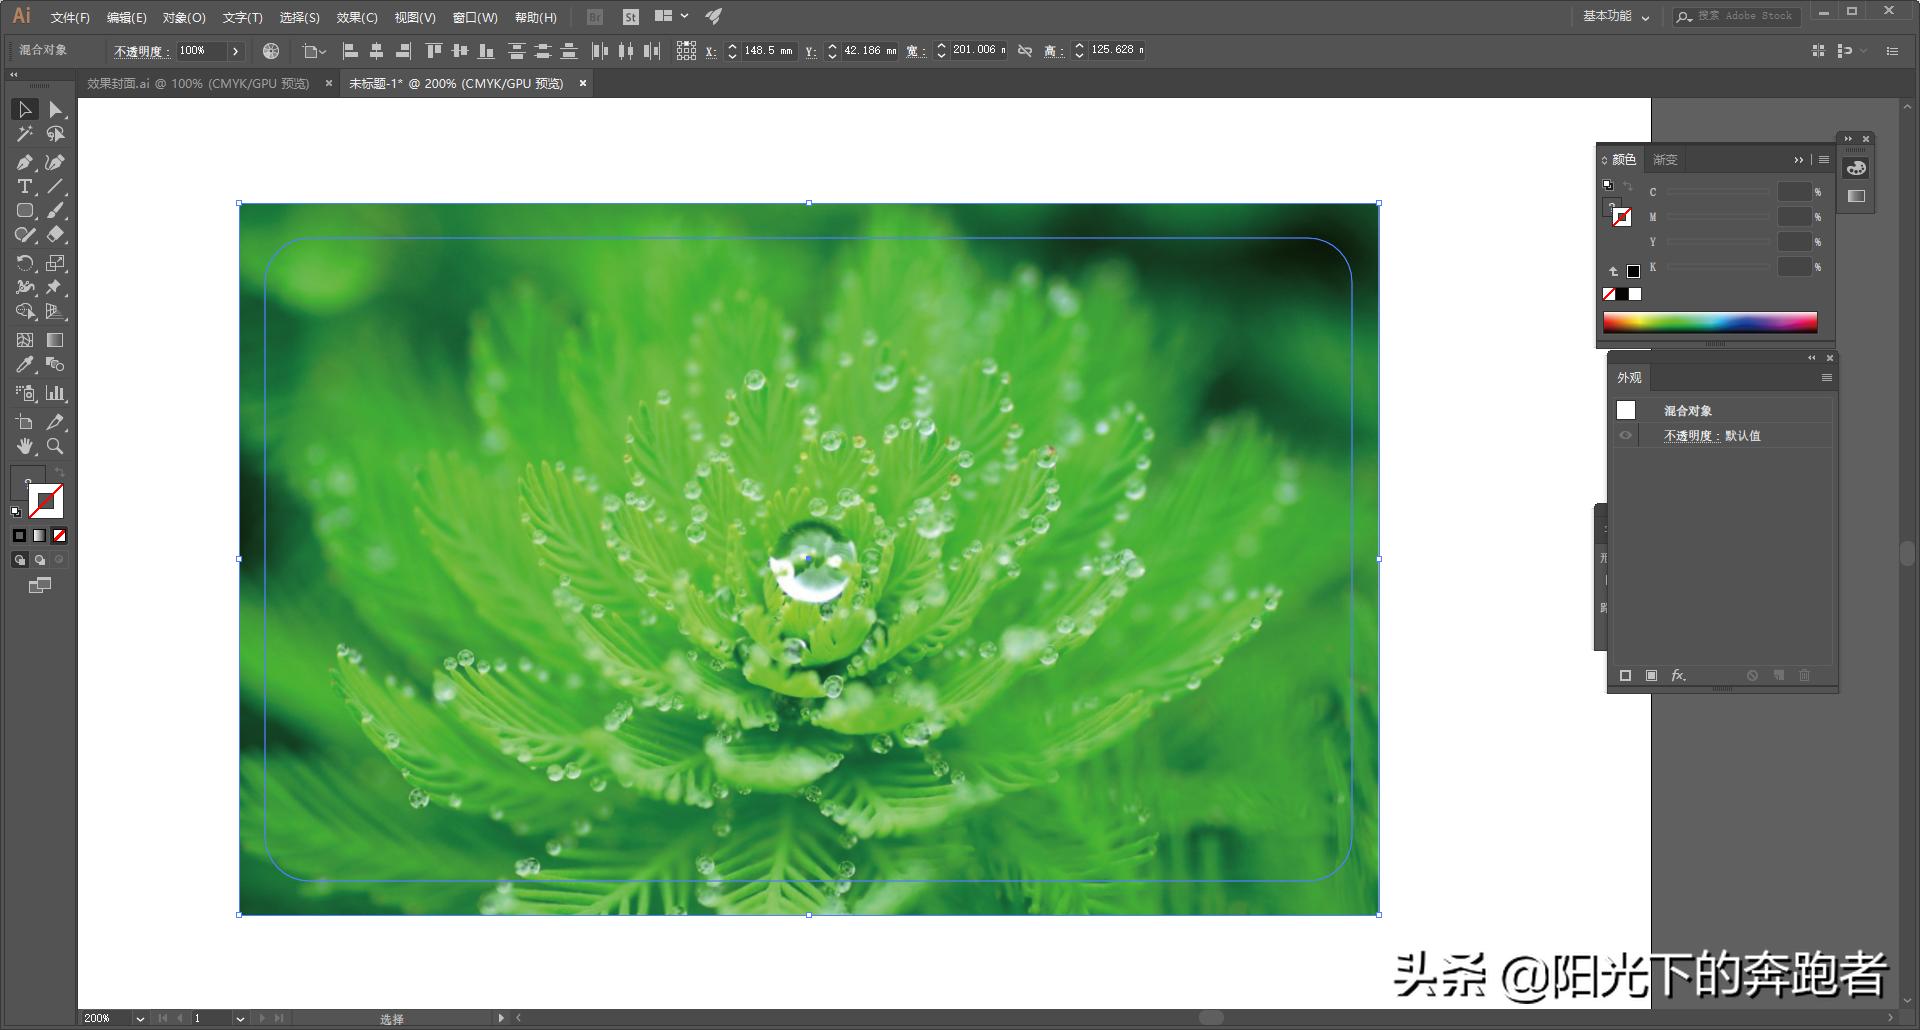1920x1030 pixels.
Task: Select the Selection tool
Action: click(x=25, y=109)
